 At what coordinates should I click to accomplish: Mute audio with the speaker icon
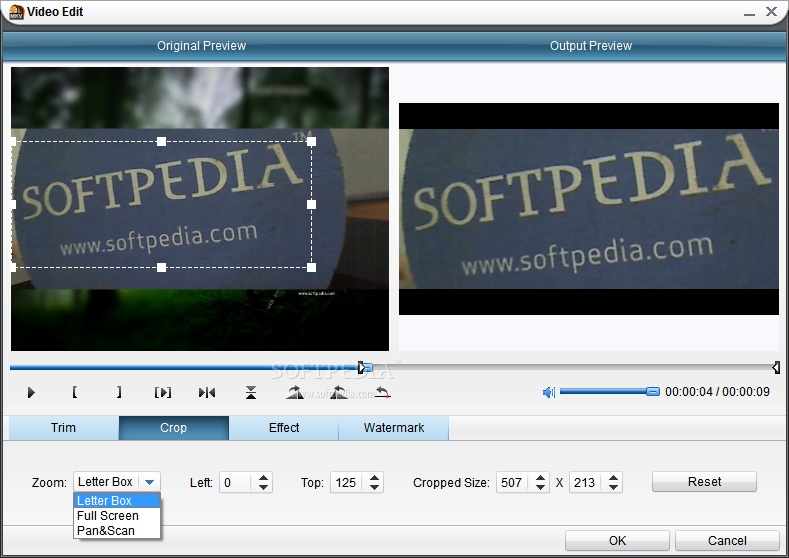point(548,392)
